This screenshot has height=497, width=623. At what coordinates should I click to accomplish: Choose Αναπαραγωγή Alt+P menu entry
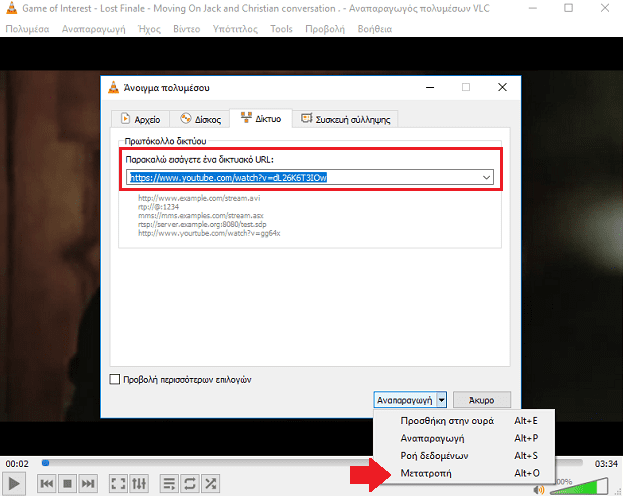point(464,438)
